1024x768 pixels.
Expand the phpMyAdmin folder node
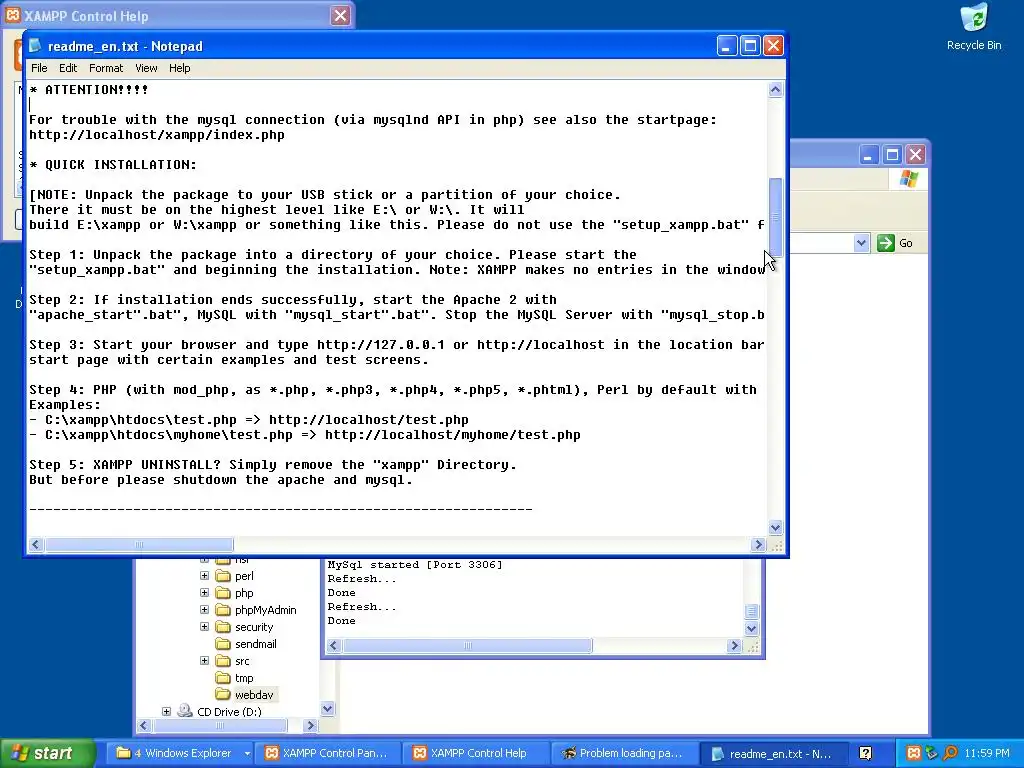click(204, 610)
